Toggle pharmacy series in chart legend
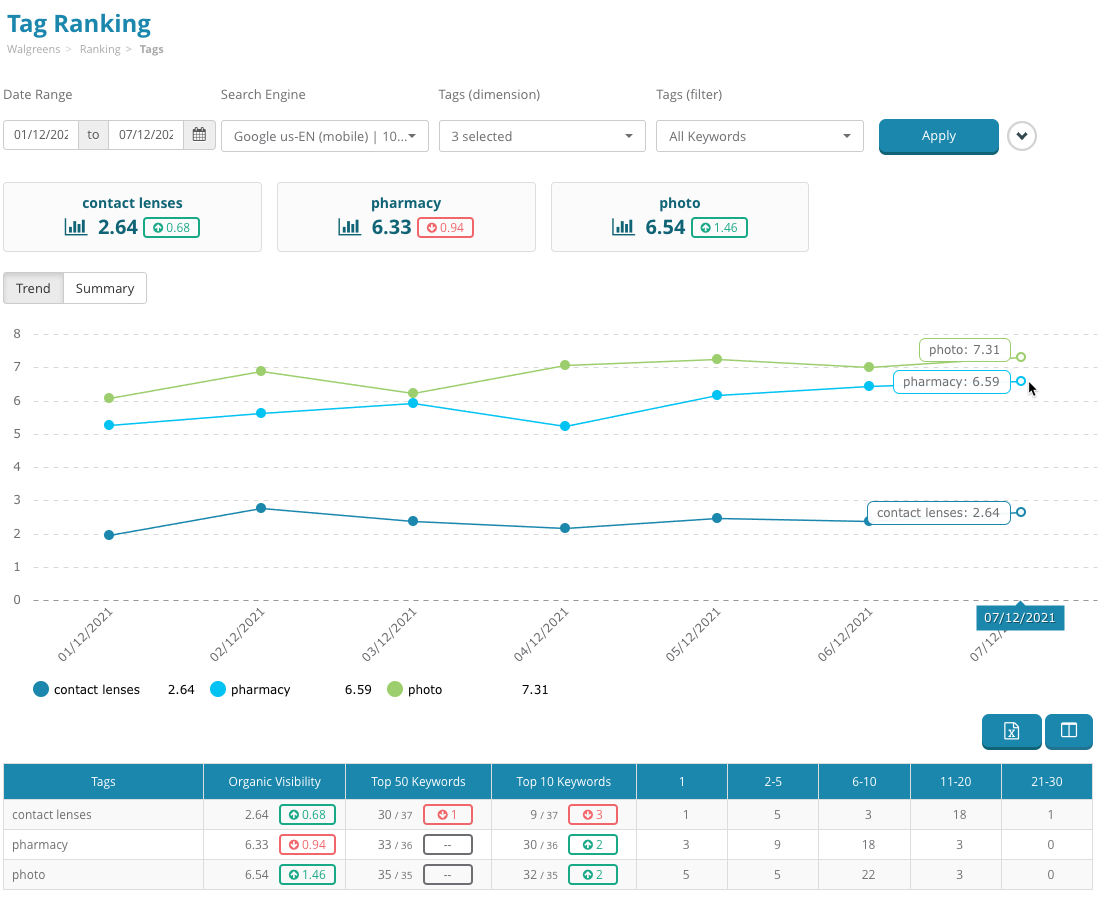Screen dimensions: 1104x904 [x=250, y=689]
